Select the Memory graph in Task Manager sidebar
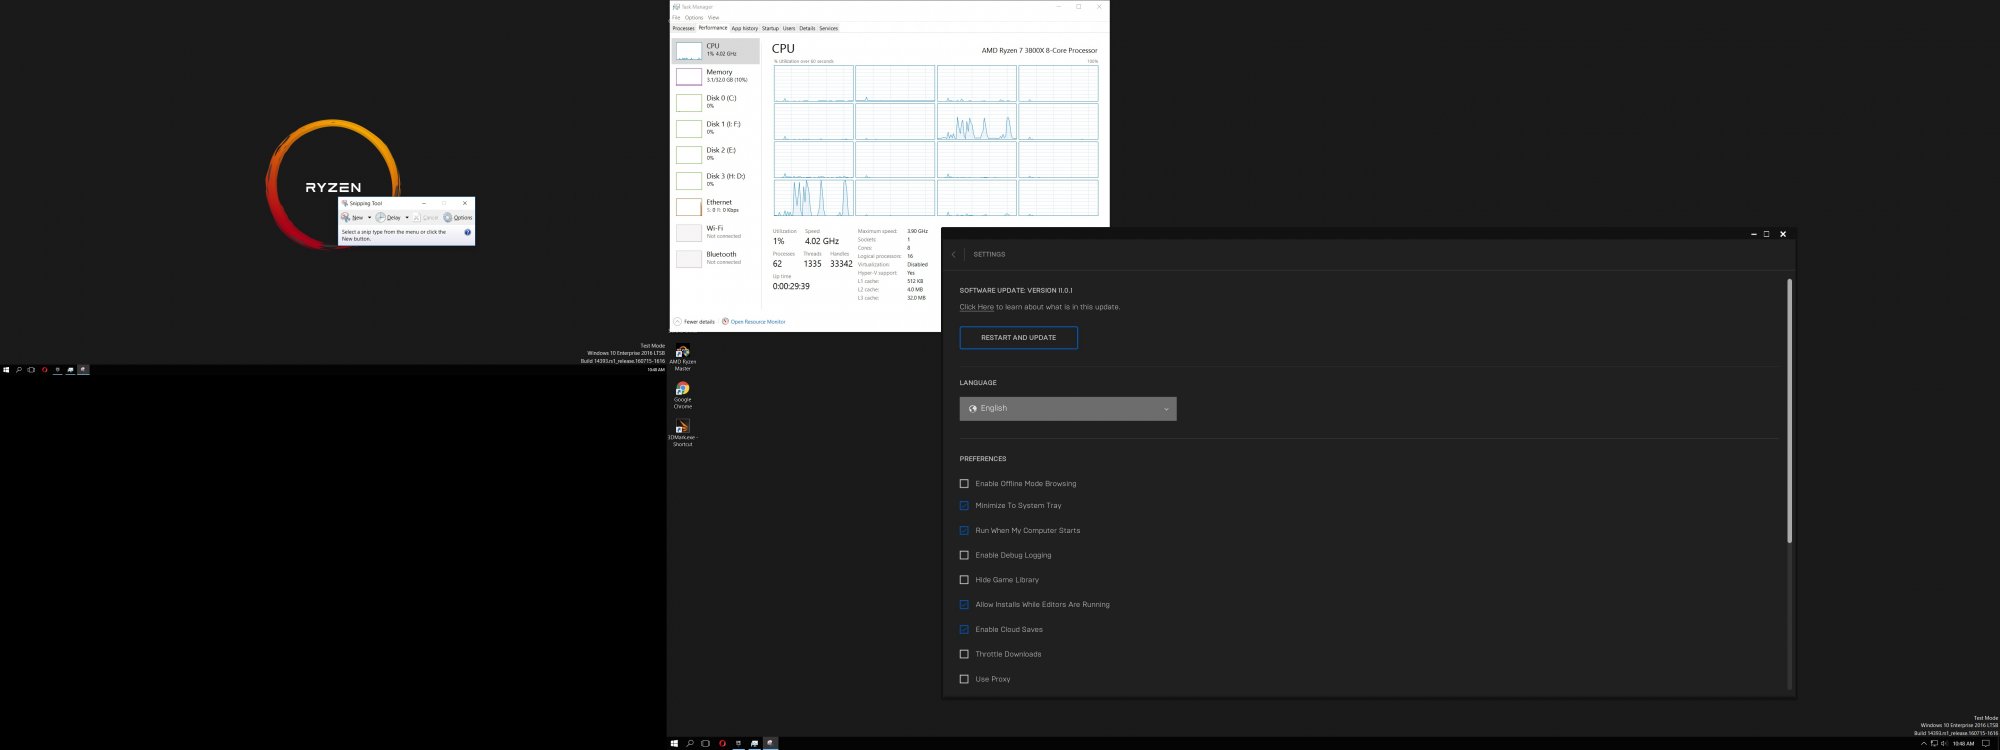The width and height of the screenshot is (2000, 750). click(x=715, y=76)
